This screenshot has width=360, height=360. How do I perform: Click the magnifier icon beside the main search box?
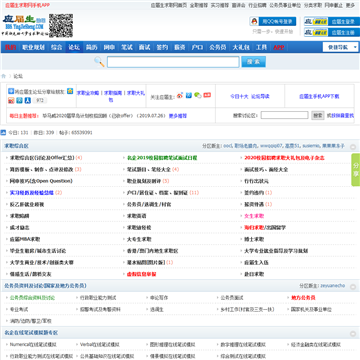coord(99,61)
